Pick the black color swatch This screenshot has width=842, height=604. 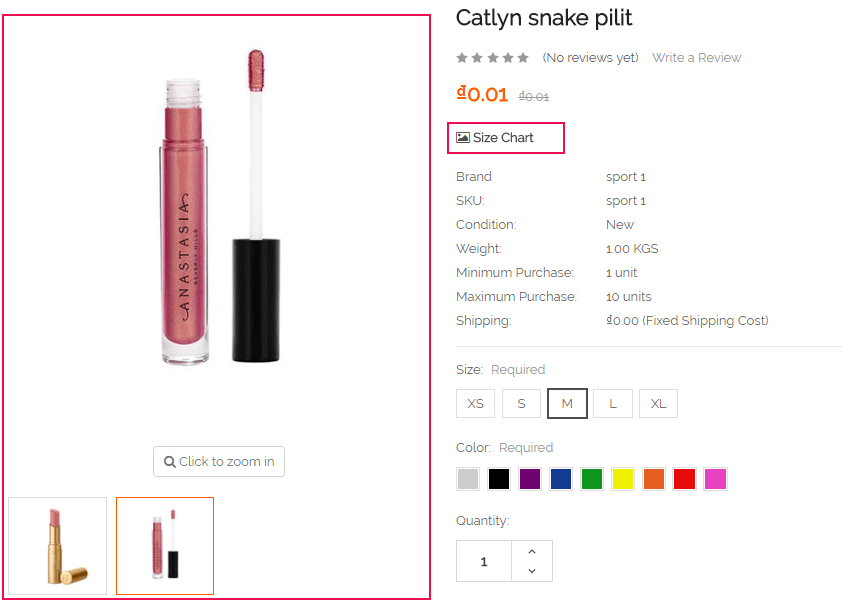[x=499, y=479]
